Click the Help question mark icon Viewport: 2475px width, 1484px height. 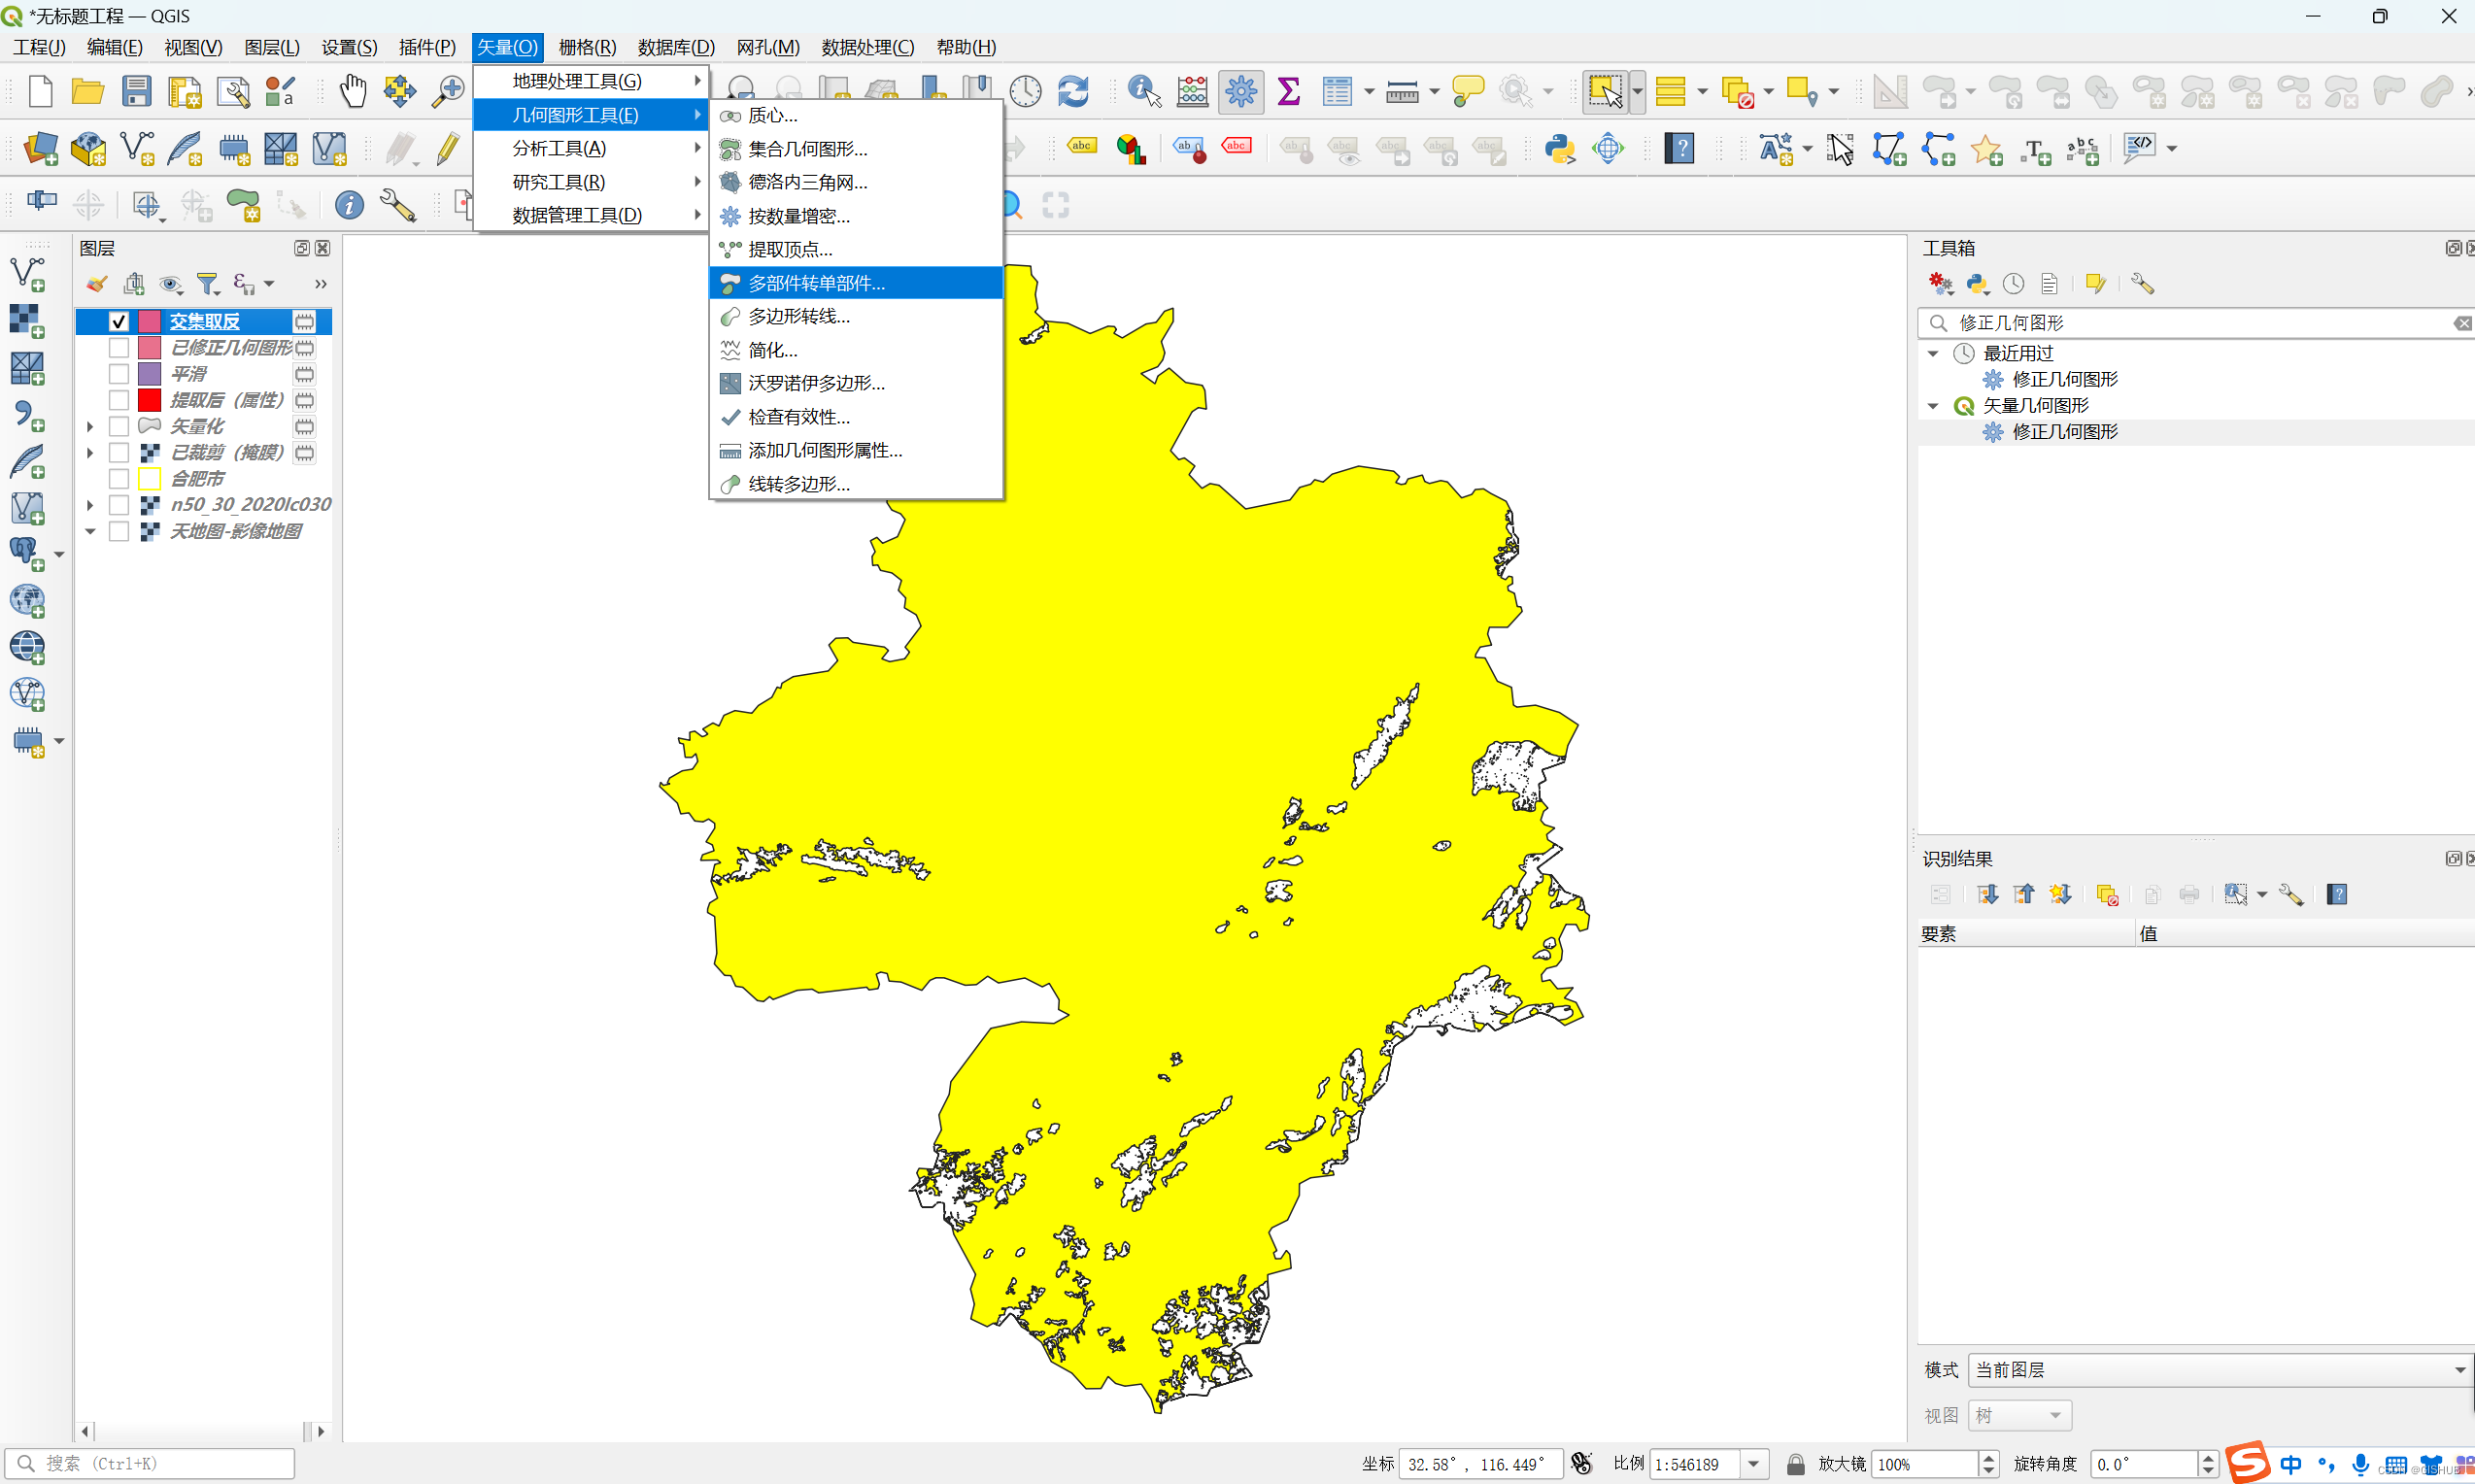coord(1679,149)
